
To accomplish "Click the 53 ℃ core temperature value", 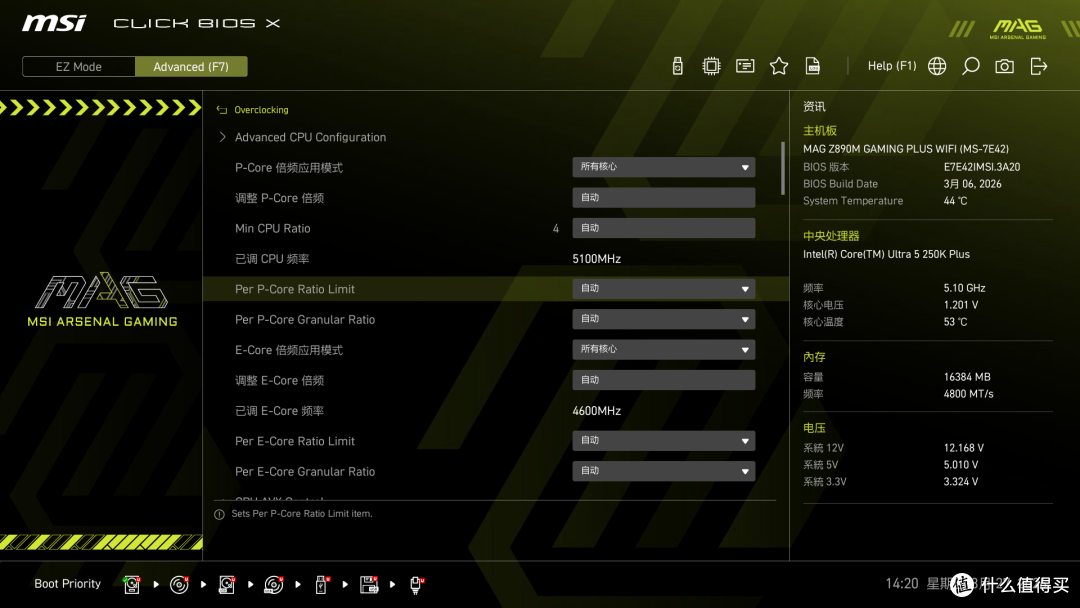I will [955, 322].
